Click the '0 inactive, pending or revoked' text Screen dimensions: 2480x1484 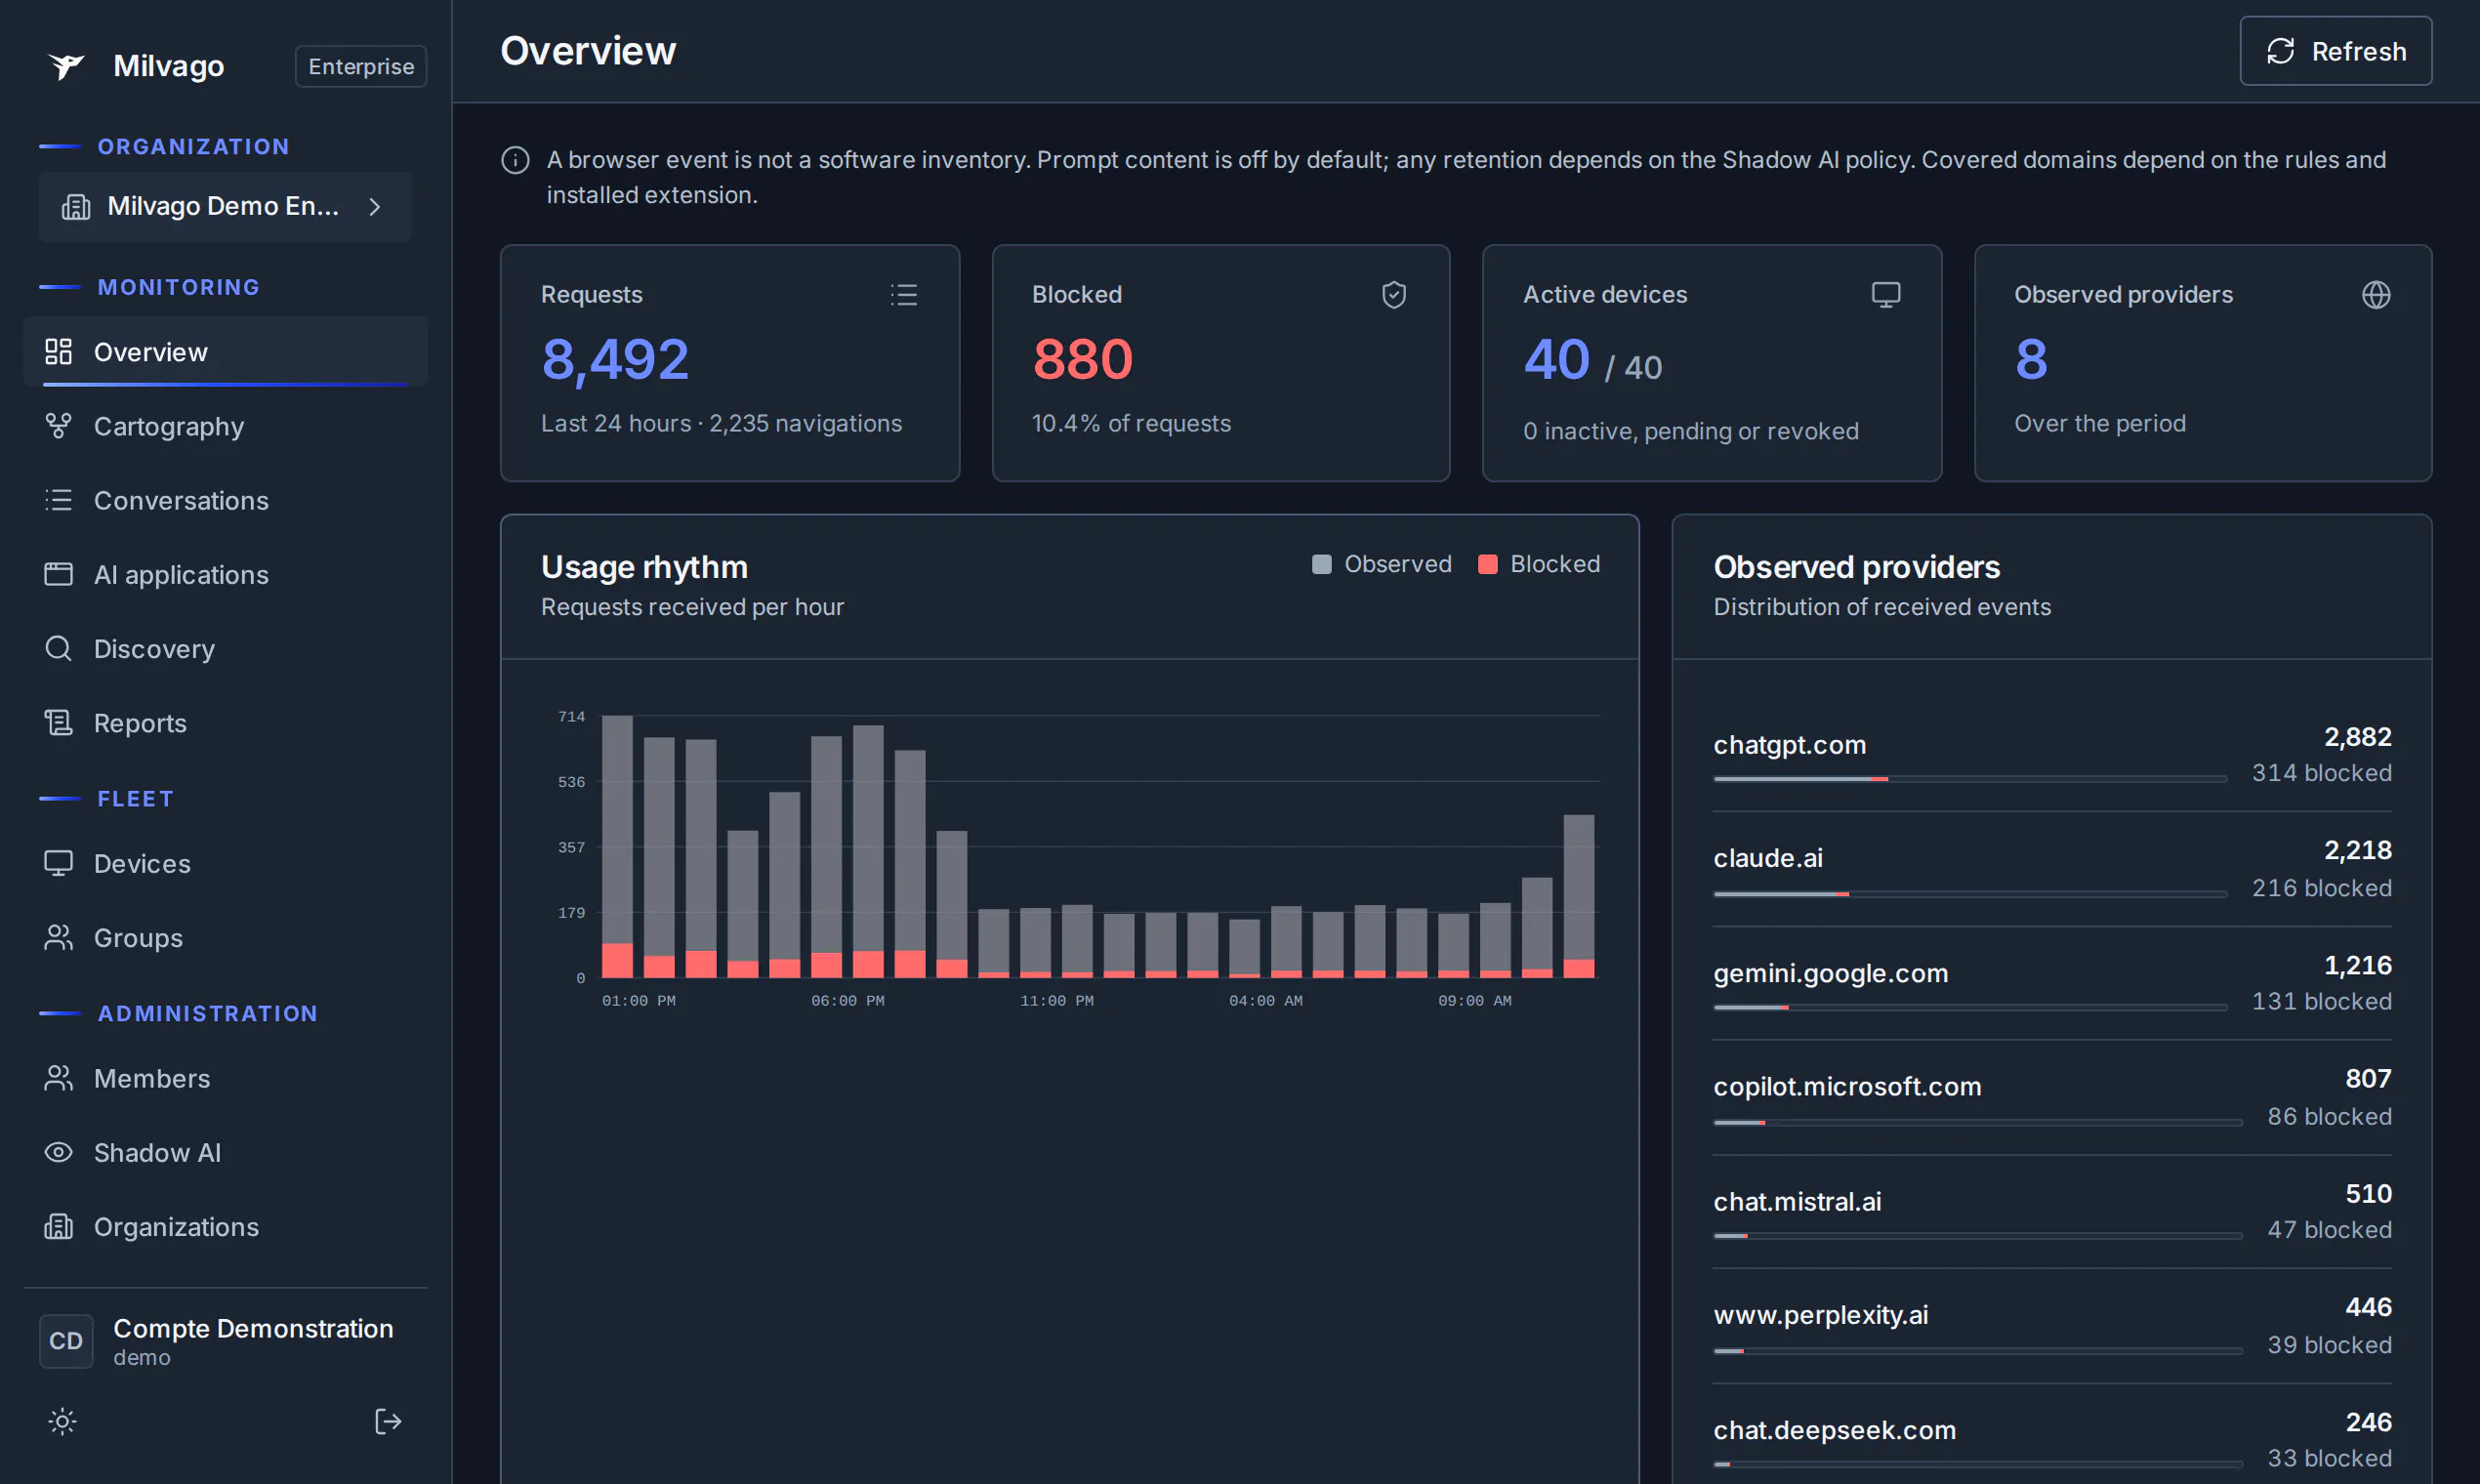tap(1691, 431)
